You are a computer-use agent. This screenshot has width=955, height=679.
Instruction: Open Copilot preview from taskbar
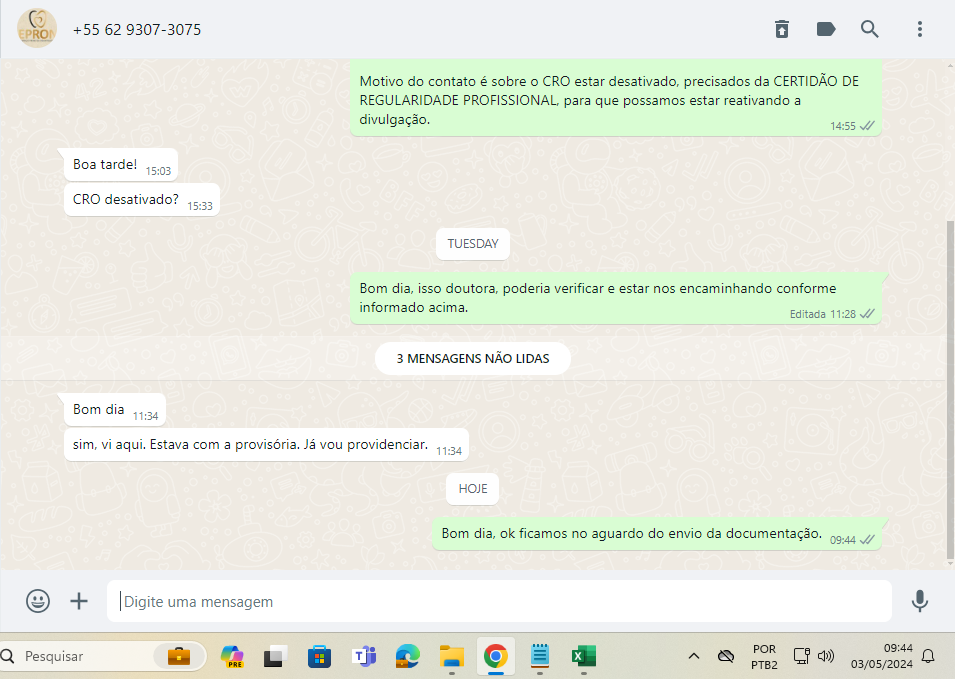232,656
